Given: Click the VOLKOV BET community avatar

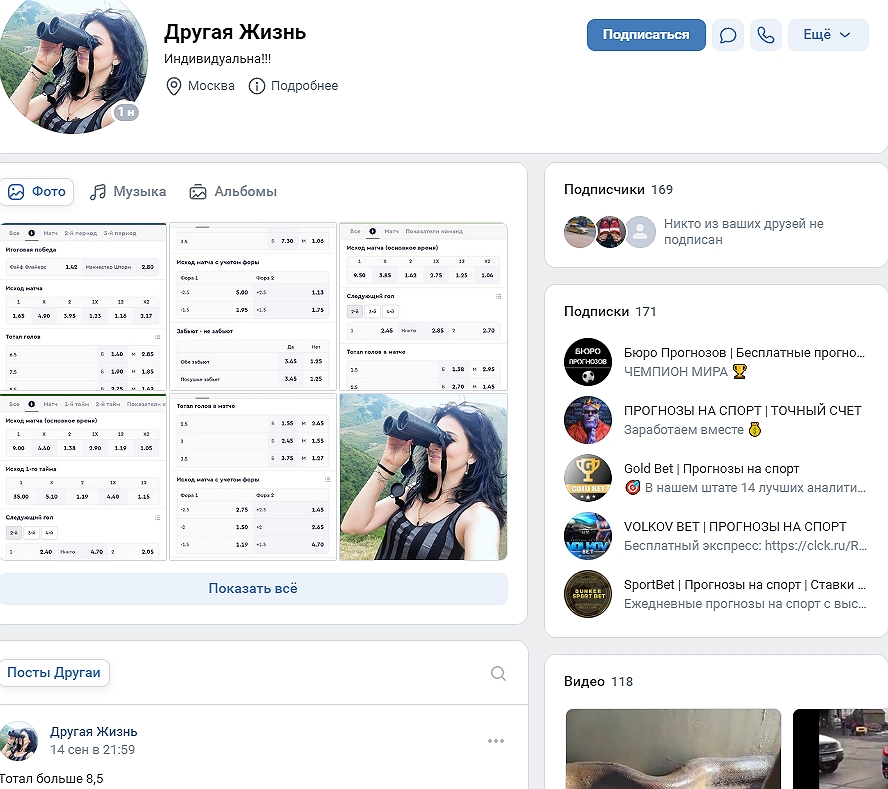Looking at the screenshot, I should coord(587,536).
